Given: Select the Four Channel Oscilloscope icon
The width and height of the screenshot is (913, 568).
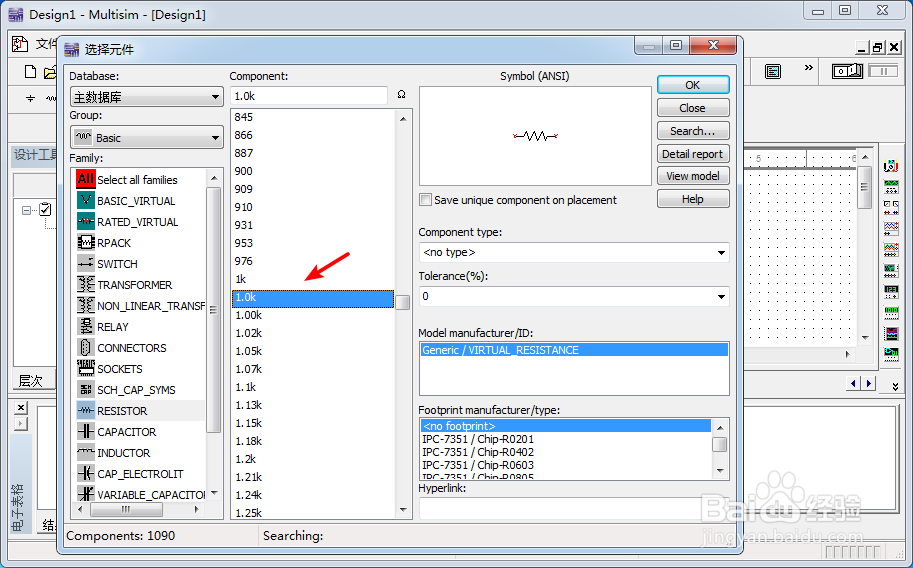Looking at the screenshot, I should pyautogui.click(x=891, y=249).
